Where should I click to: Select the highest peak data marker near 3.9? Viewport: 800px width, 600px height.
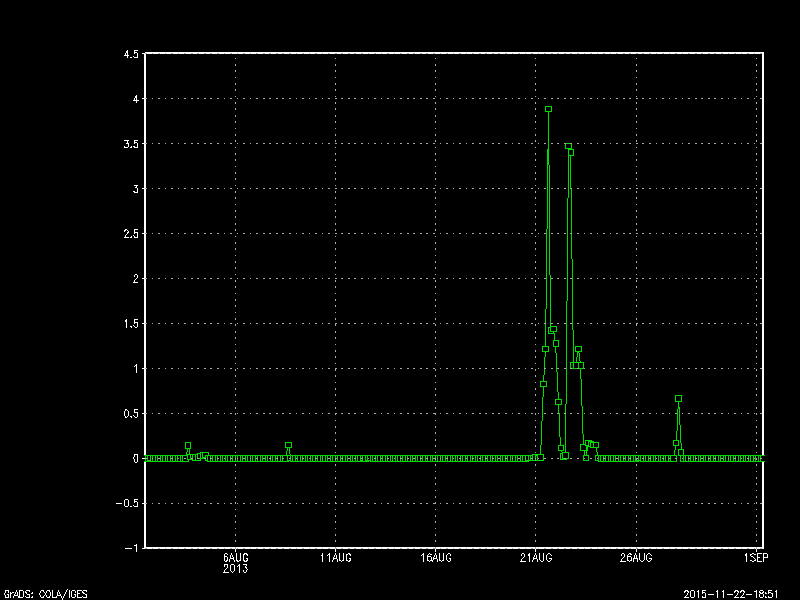pos(548,109)
